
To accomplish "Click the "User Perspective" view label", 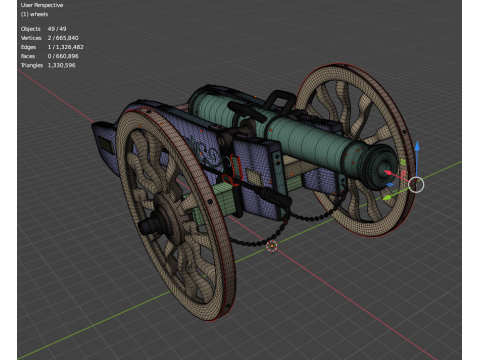I will pos(42,5).
